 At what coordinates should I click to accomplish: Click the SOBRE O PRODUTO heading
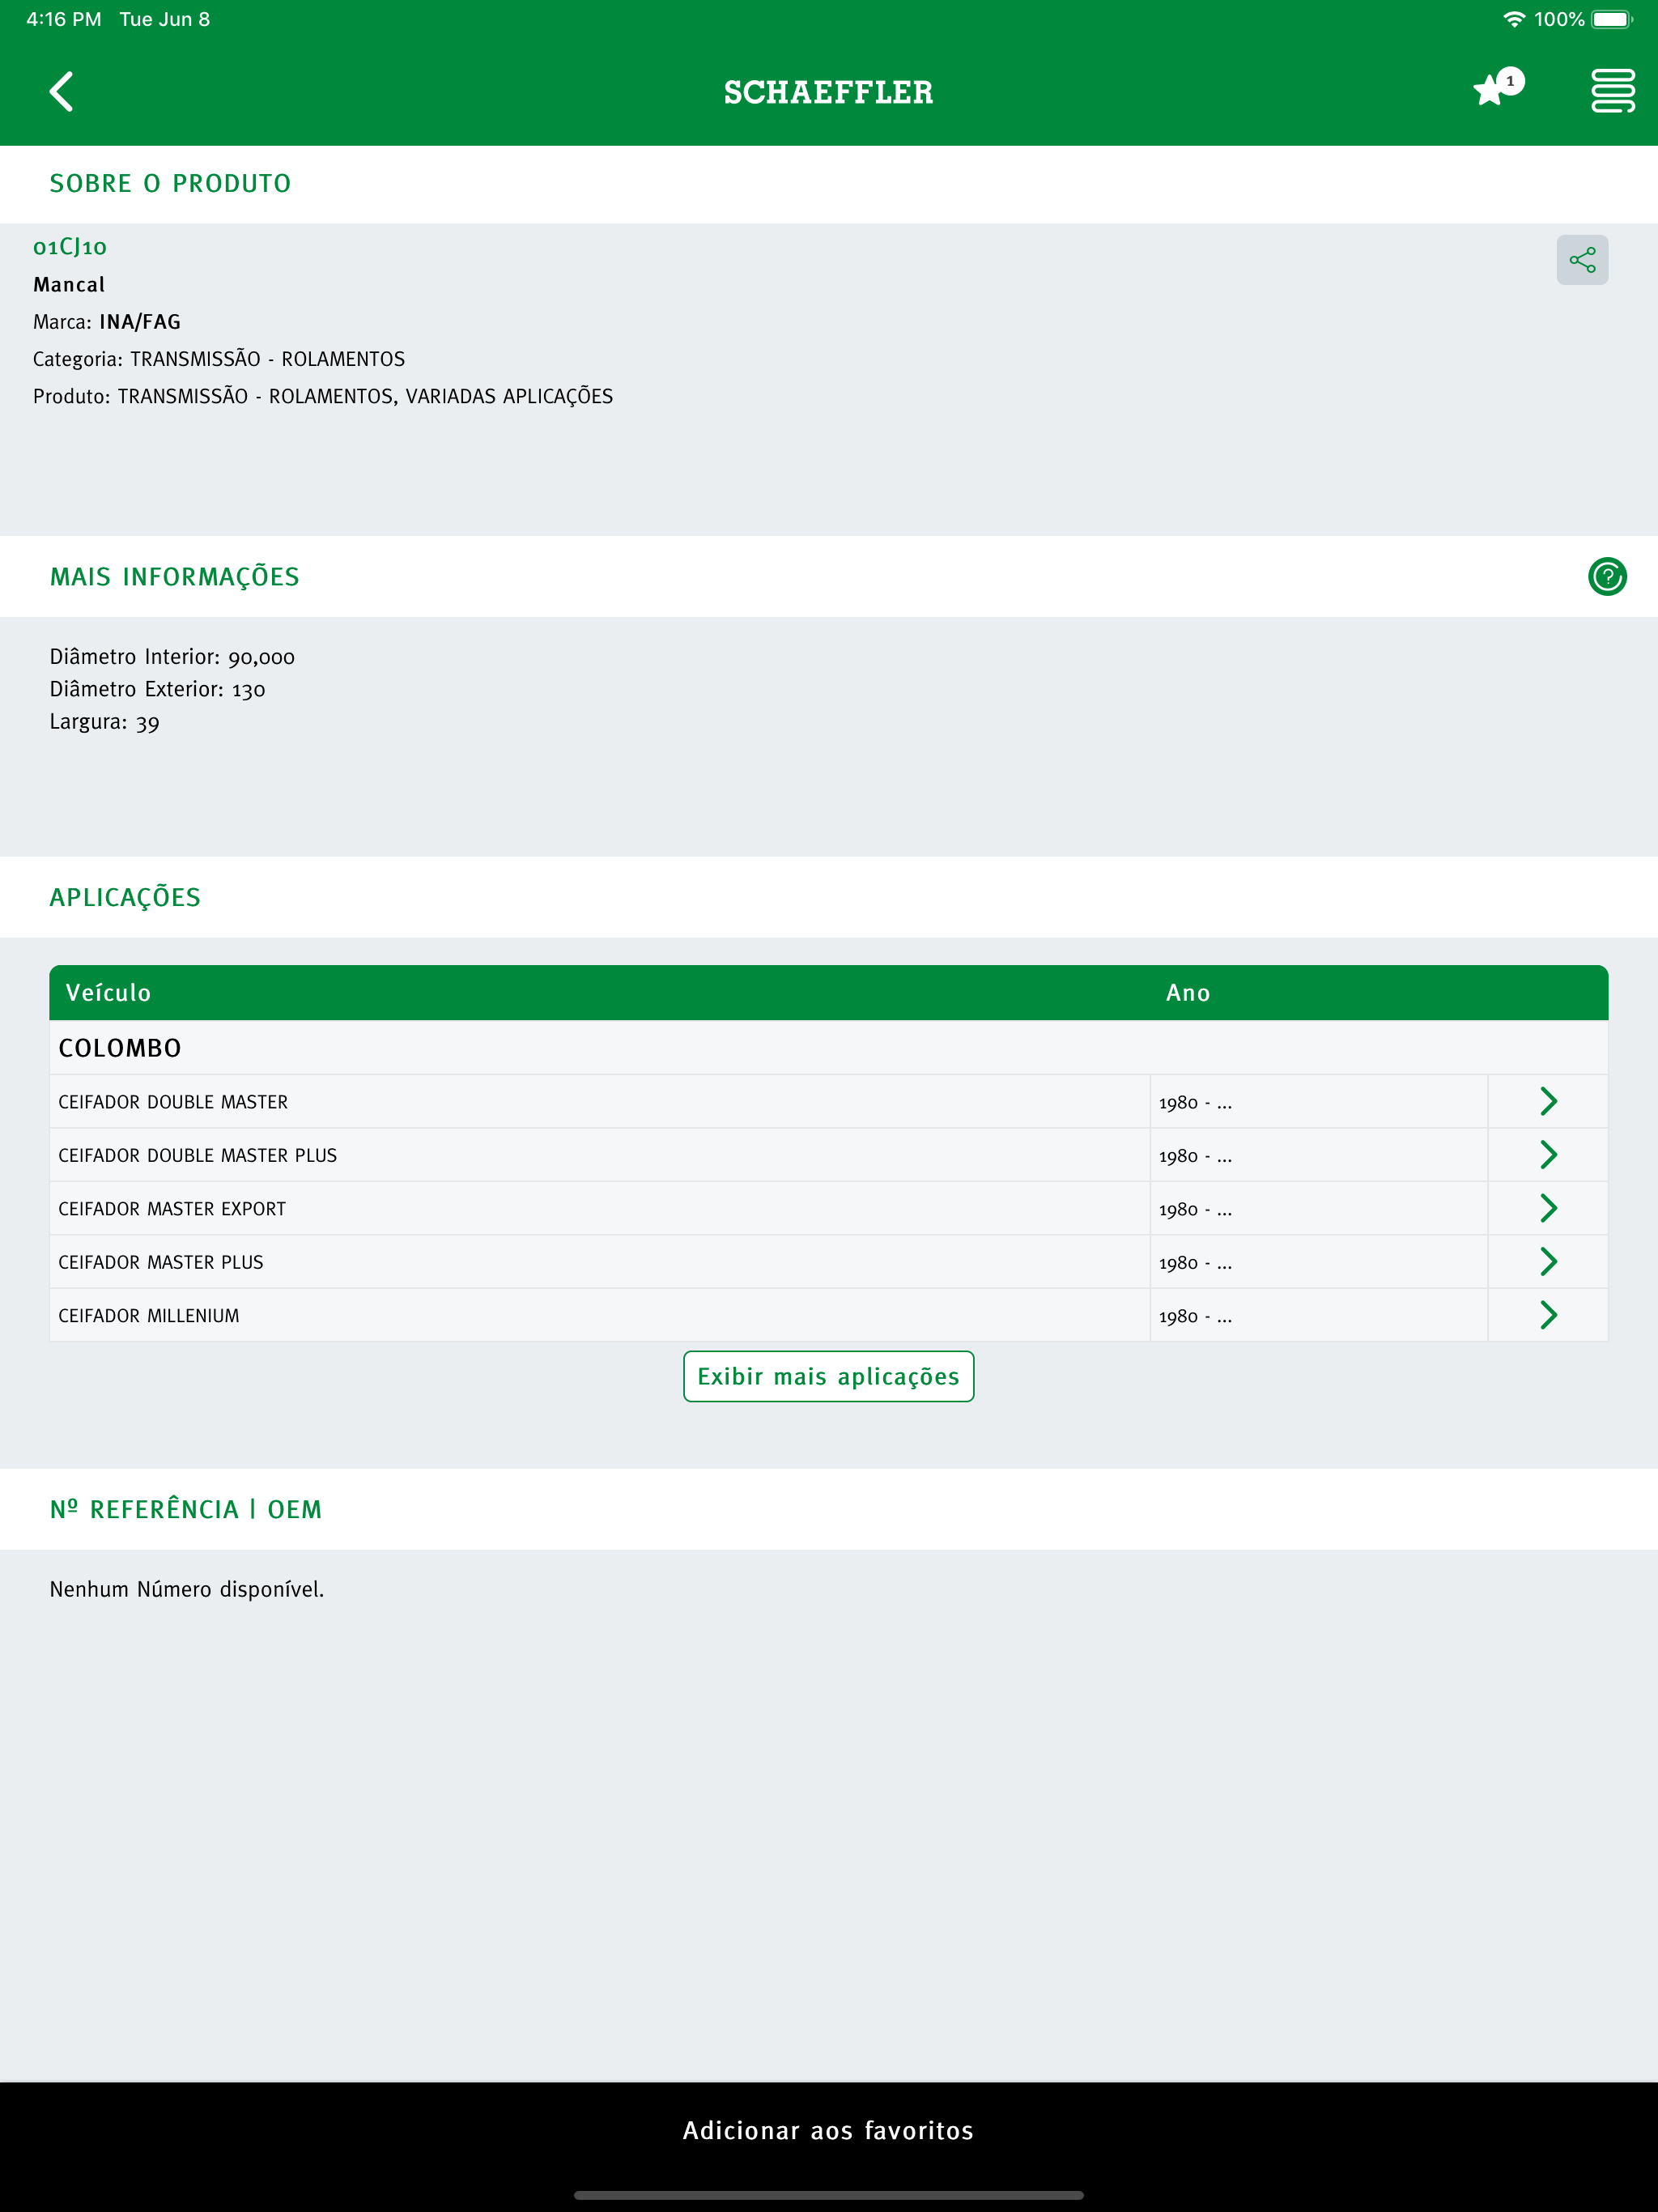tap(171, 184)
